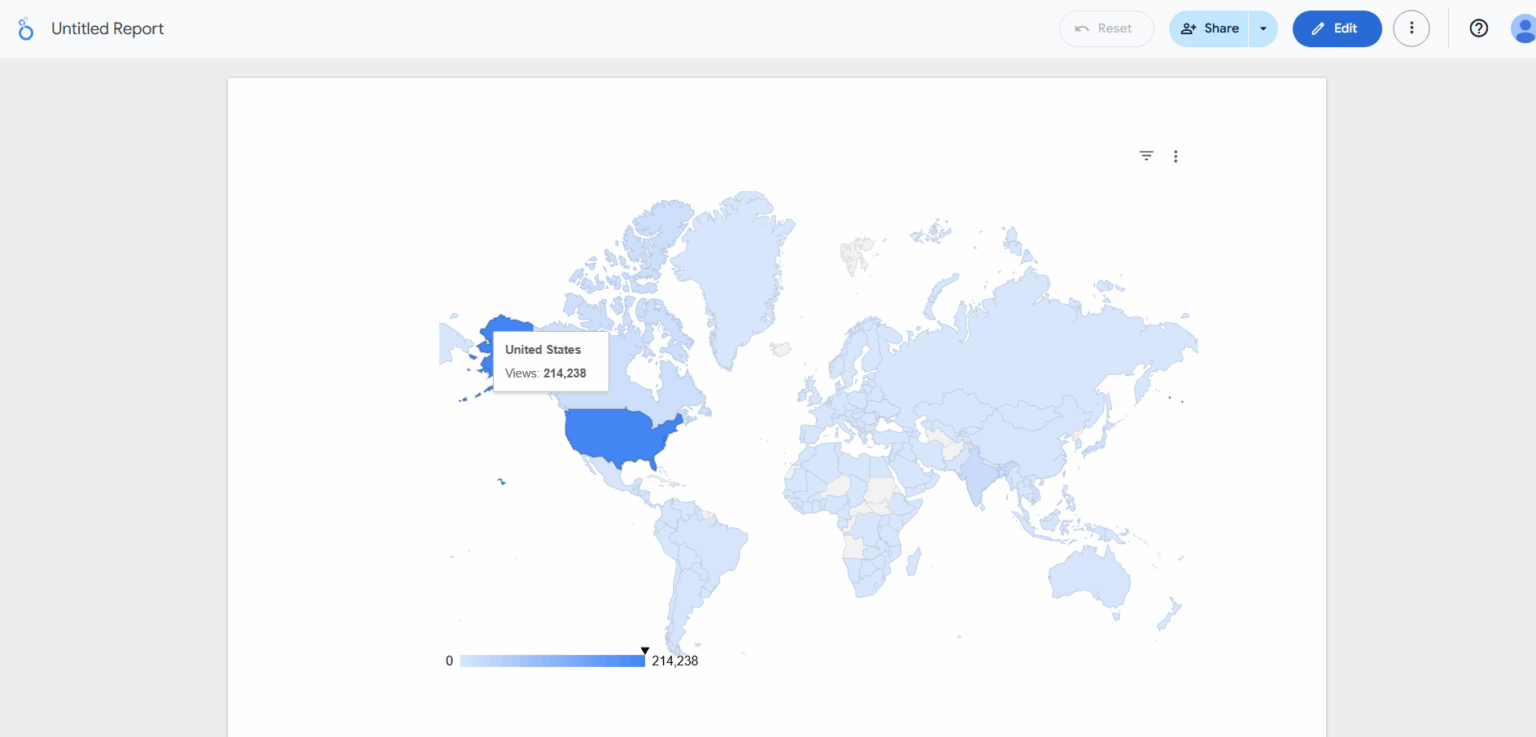Click the gradient color legend bar
The width and height of the screenshot is (1536, 737).
click(551, 660)
